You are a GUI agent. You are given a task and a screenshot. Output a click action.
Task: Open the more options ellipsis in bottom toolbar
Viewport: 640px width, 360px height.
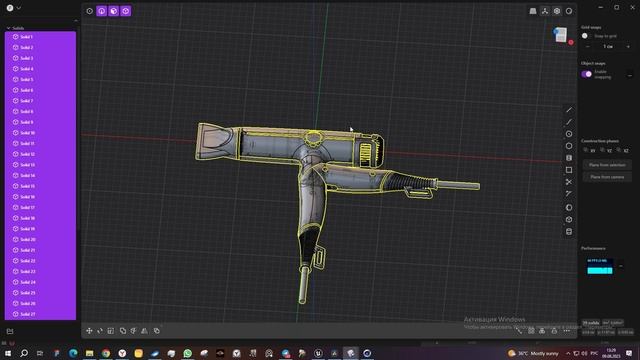567,331
